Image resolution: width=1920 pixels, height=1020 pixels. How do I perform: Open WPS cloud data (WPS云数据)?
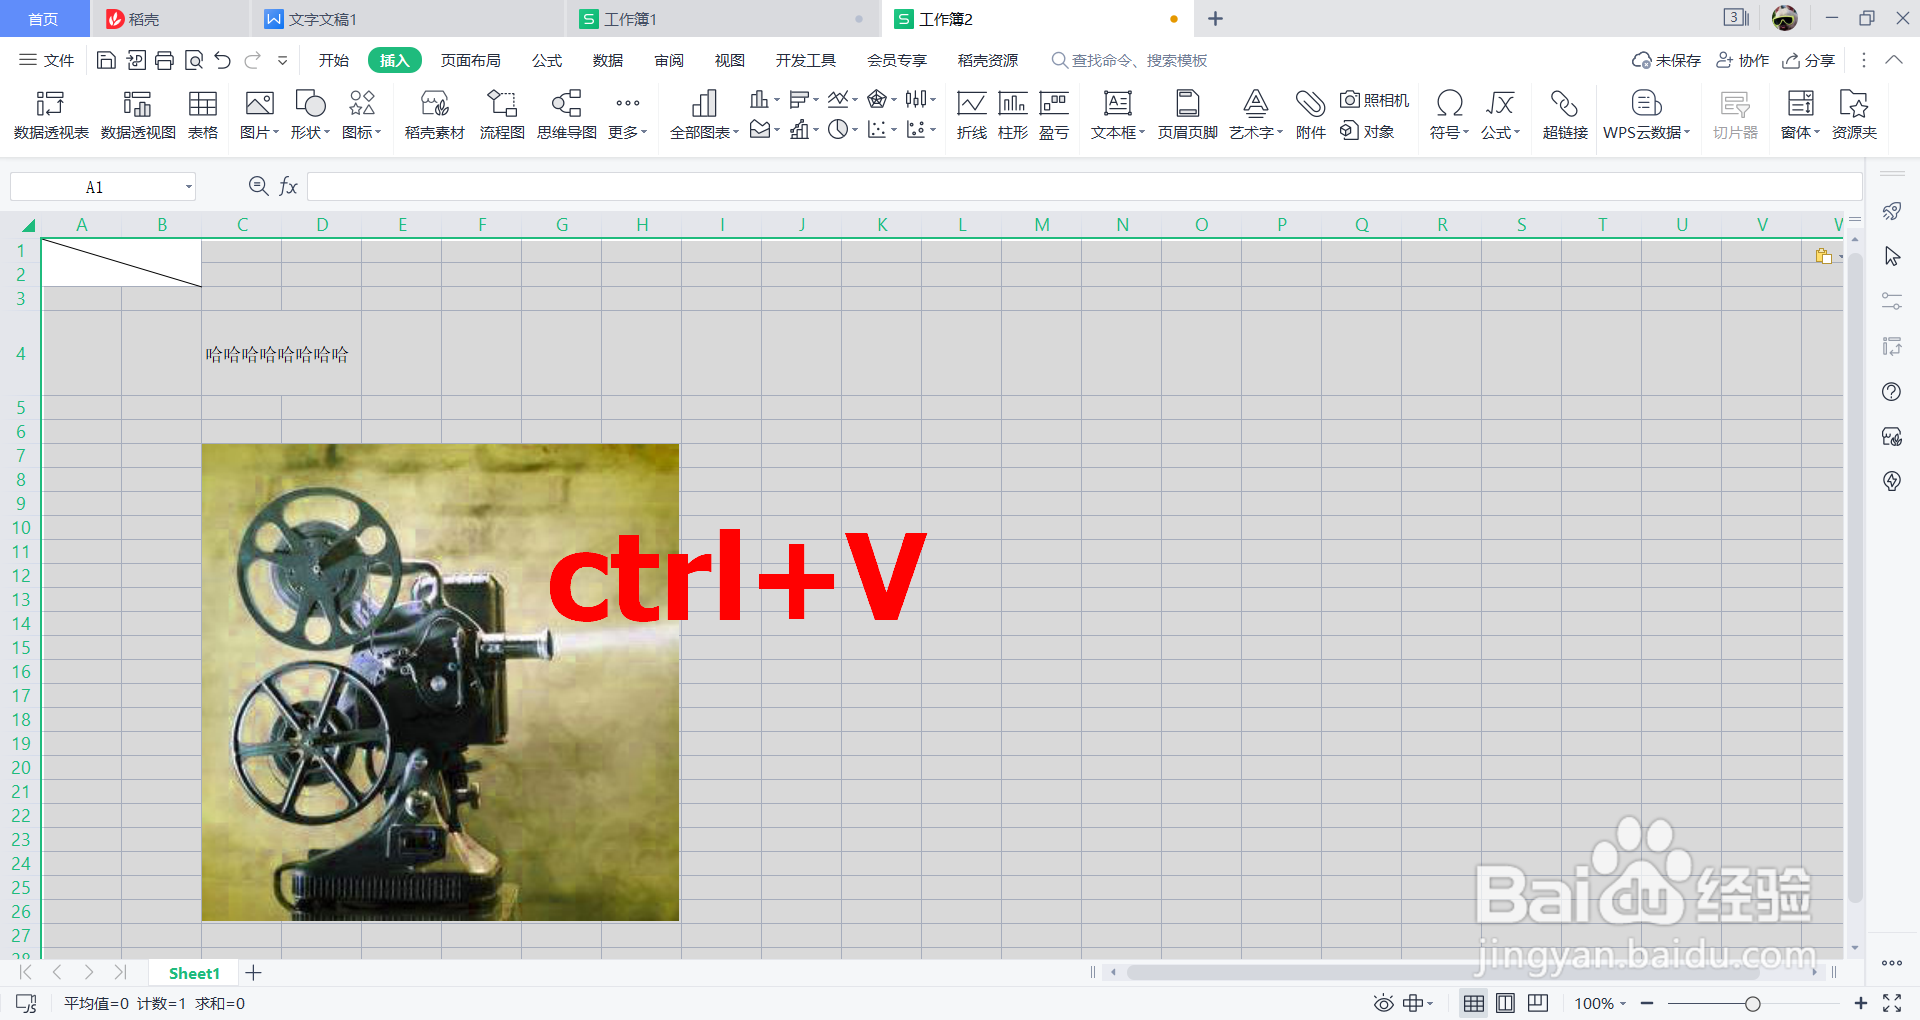[1647, 114]
